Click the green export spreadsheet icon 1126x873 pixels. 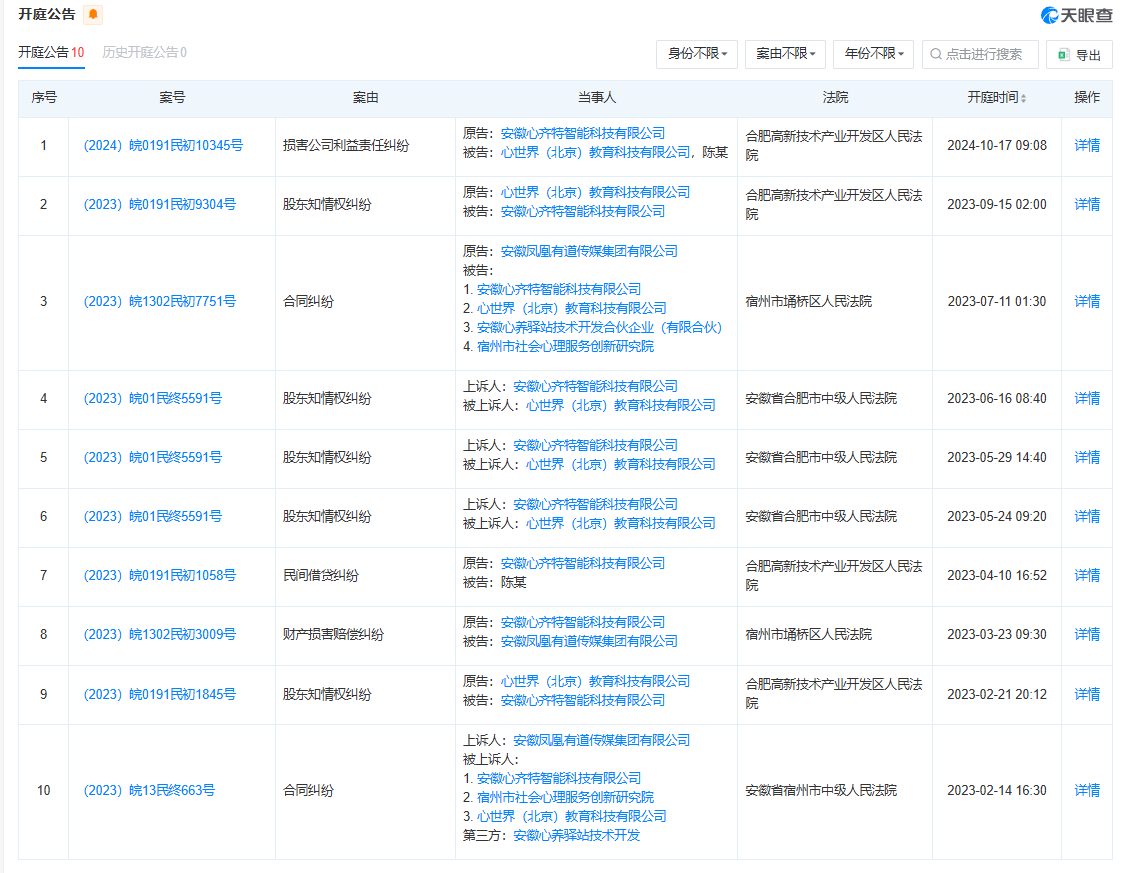click(x=1064, y=55)
